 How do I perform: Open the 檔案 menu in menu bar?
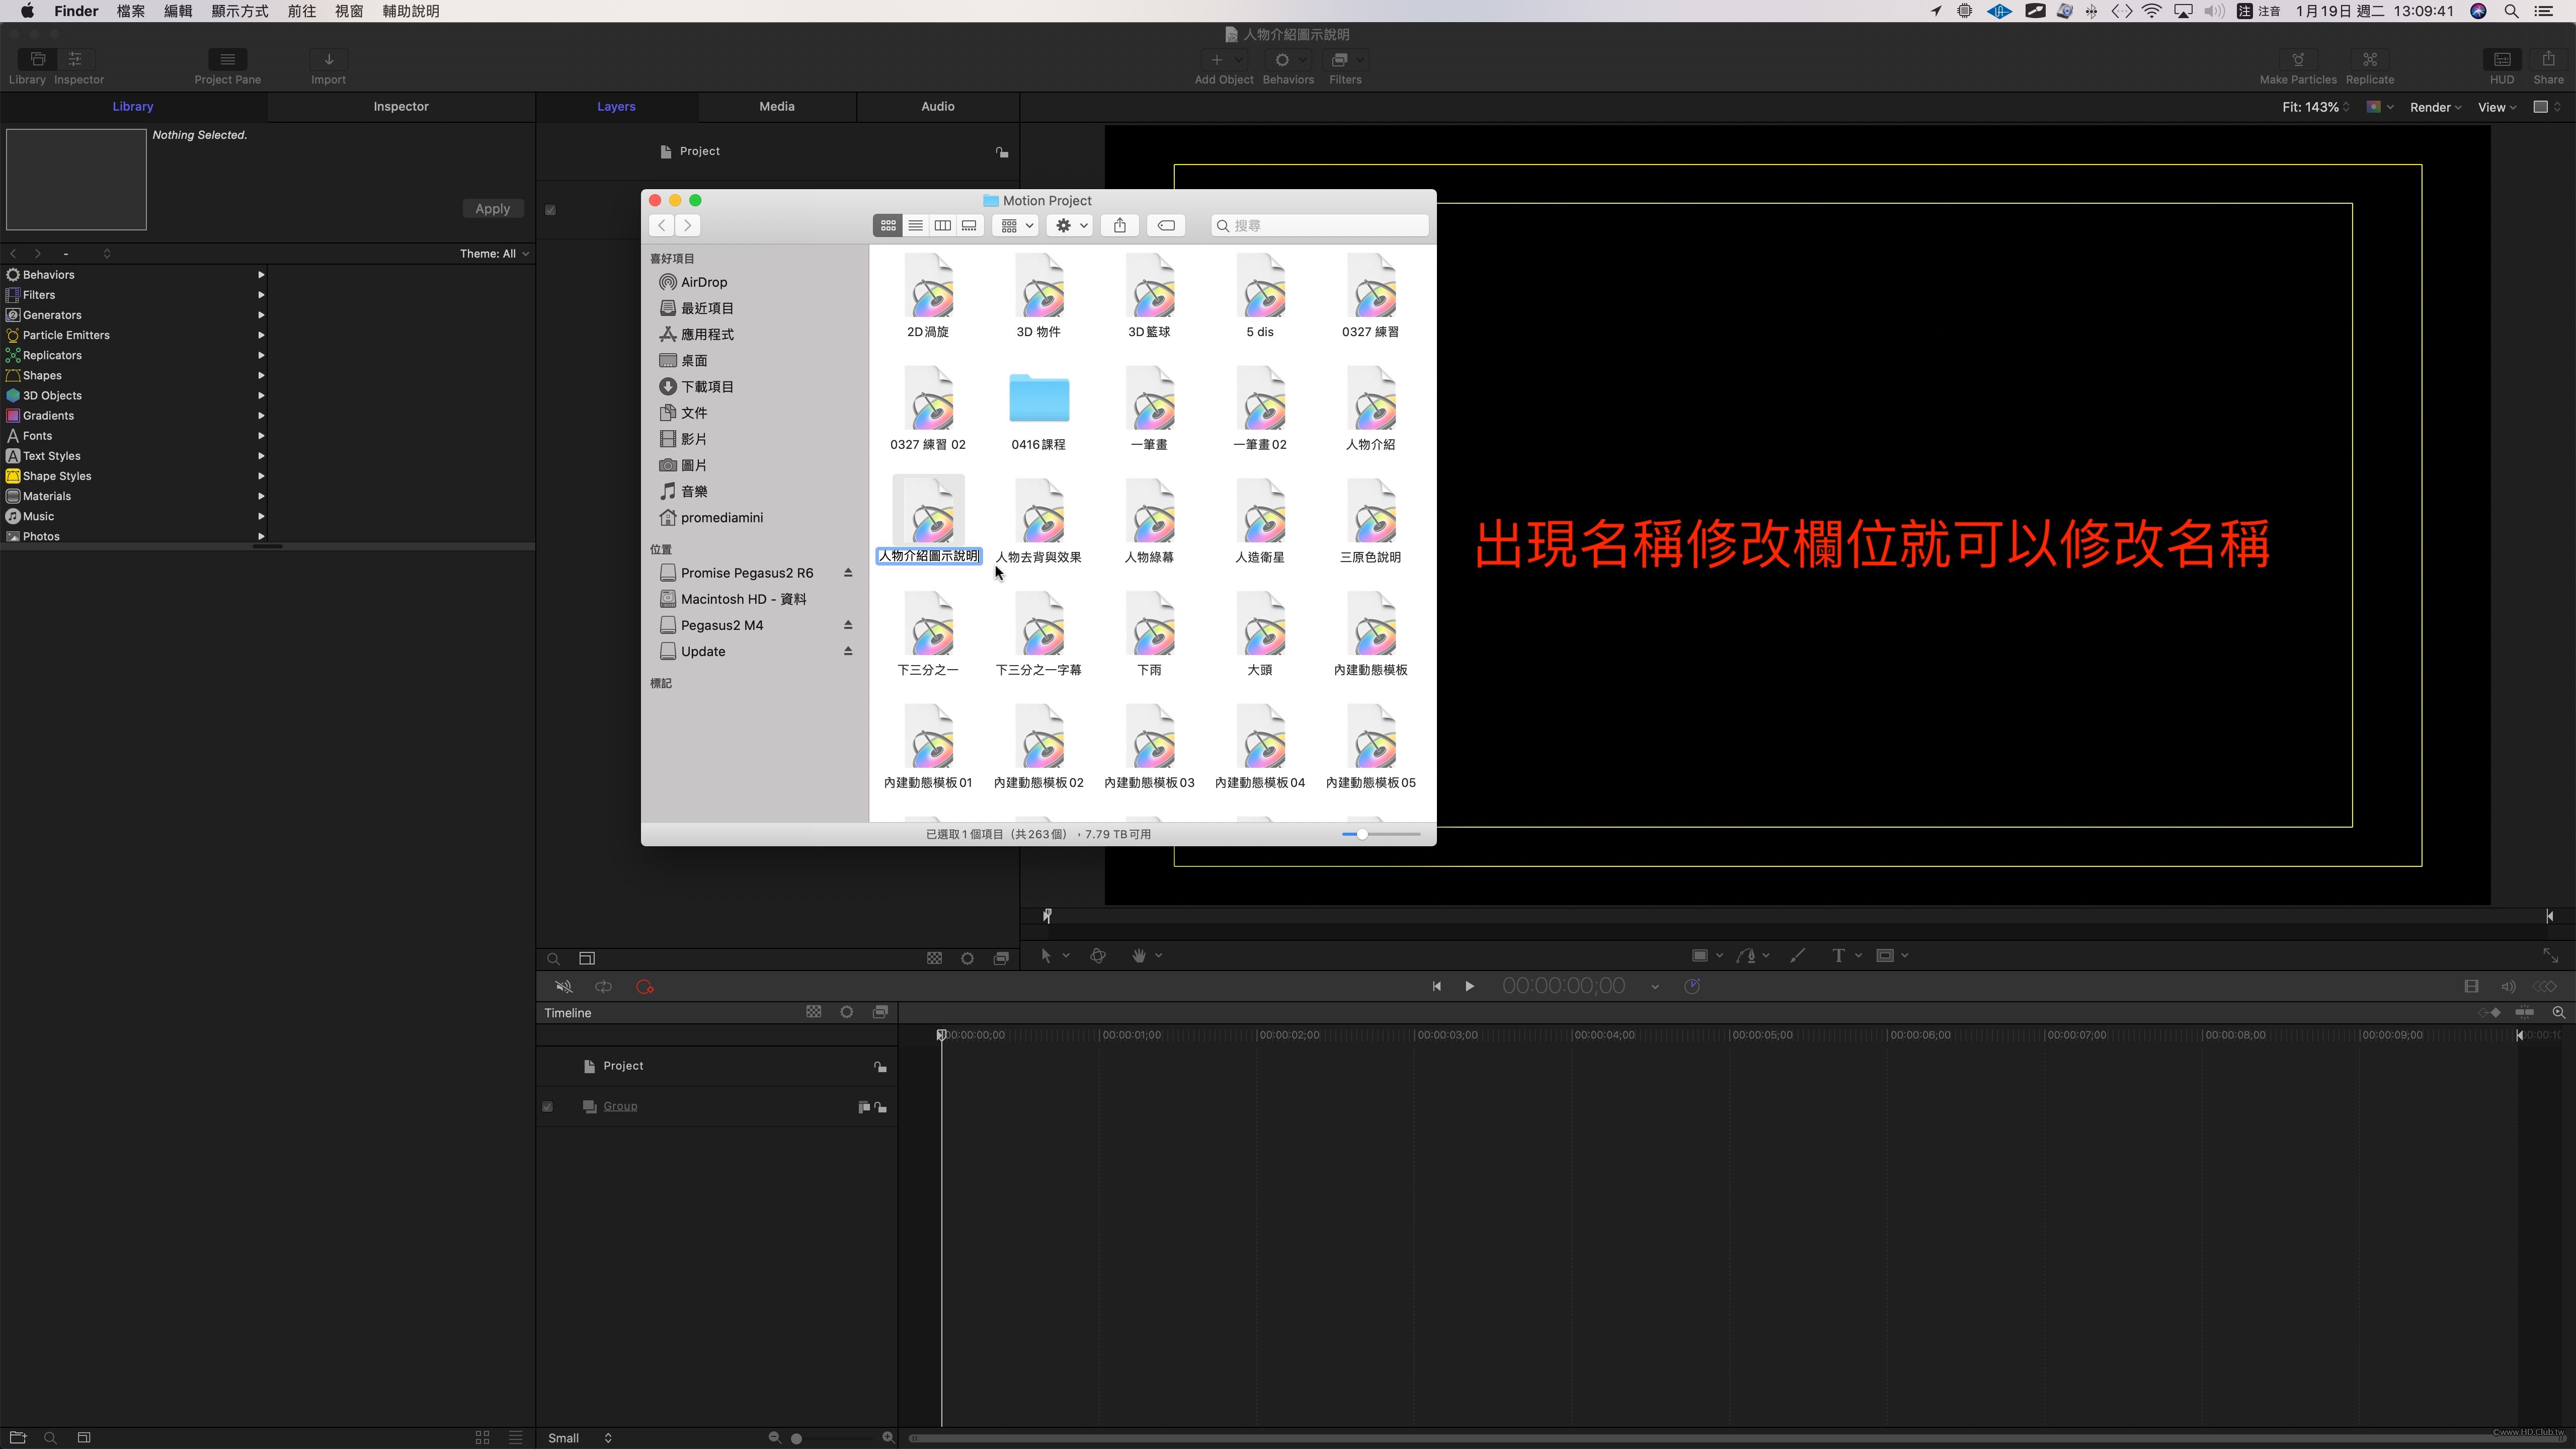coord(130,11)
